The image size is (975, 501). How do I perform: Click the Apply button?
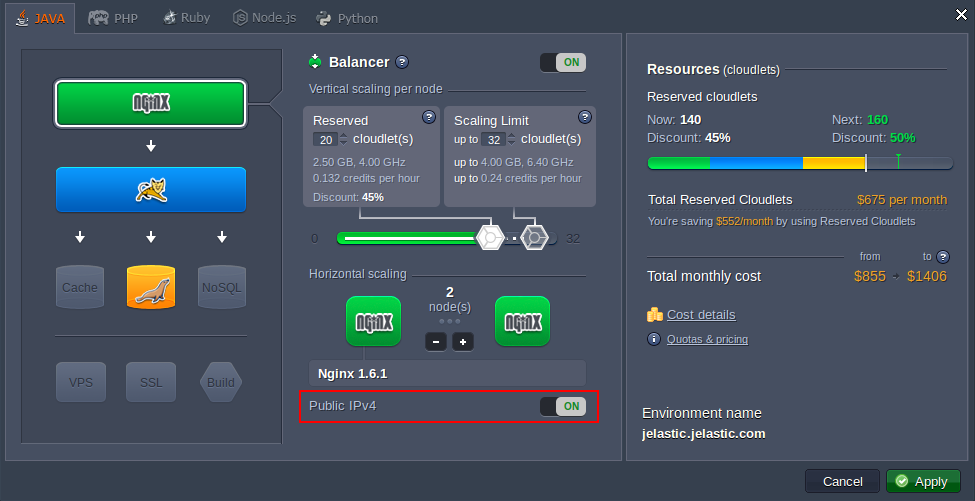coord(923,482)
